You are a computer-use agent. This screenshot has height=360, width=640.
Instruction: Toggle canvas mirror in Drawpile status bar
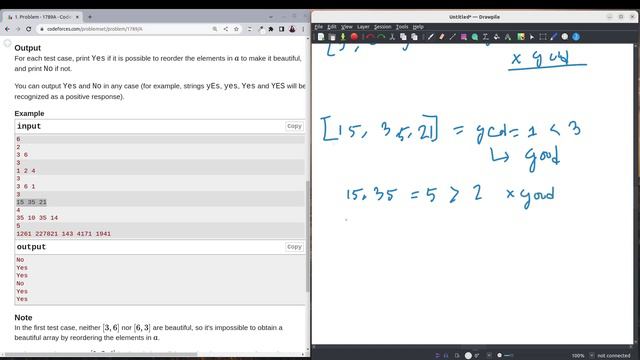coord(446,356)
